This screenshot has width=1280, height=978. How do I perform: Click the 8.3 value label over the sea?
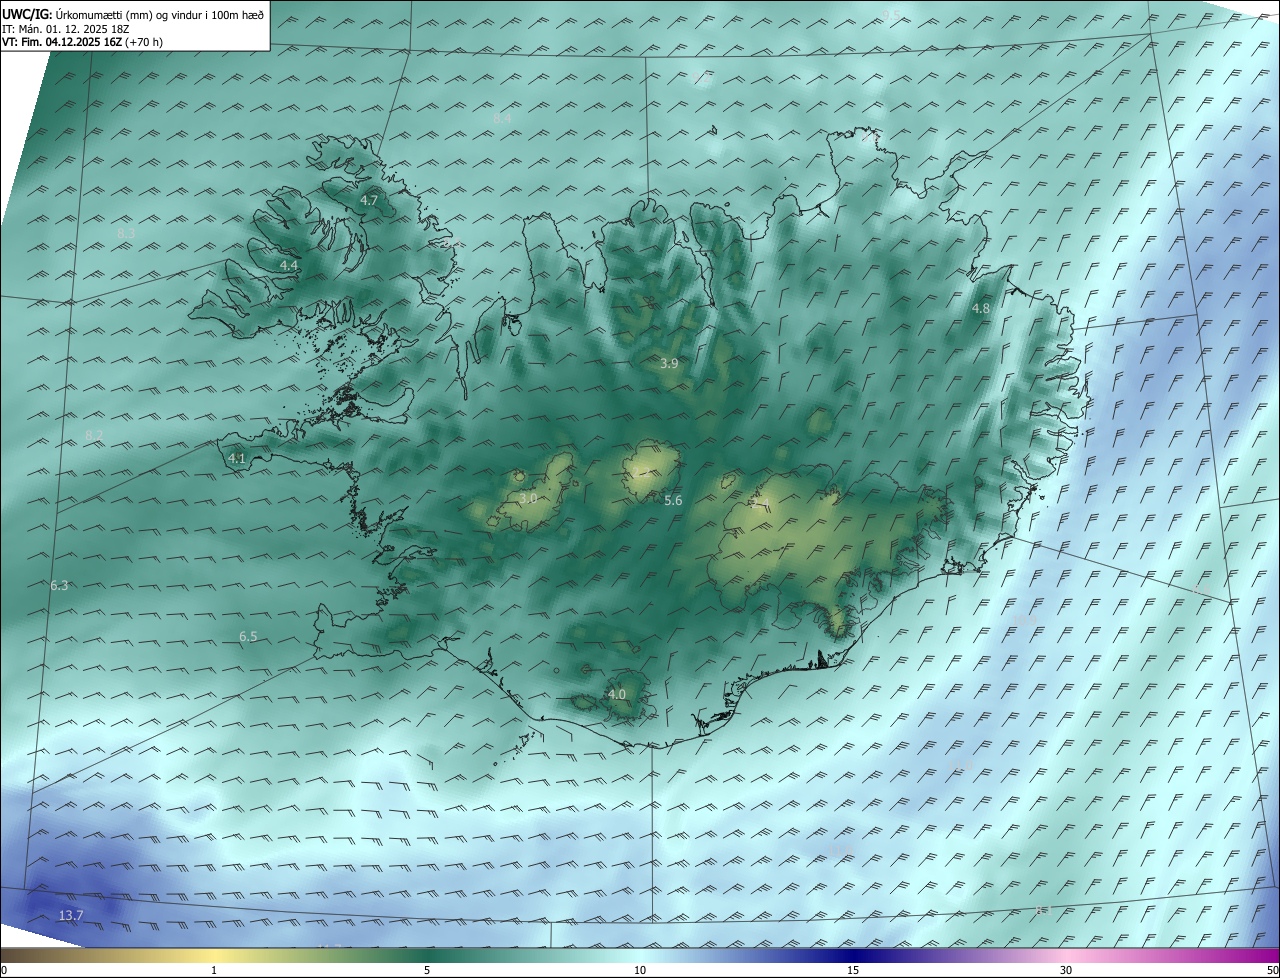pos(126,233)
